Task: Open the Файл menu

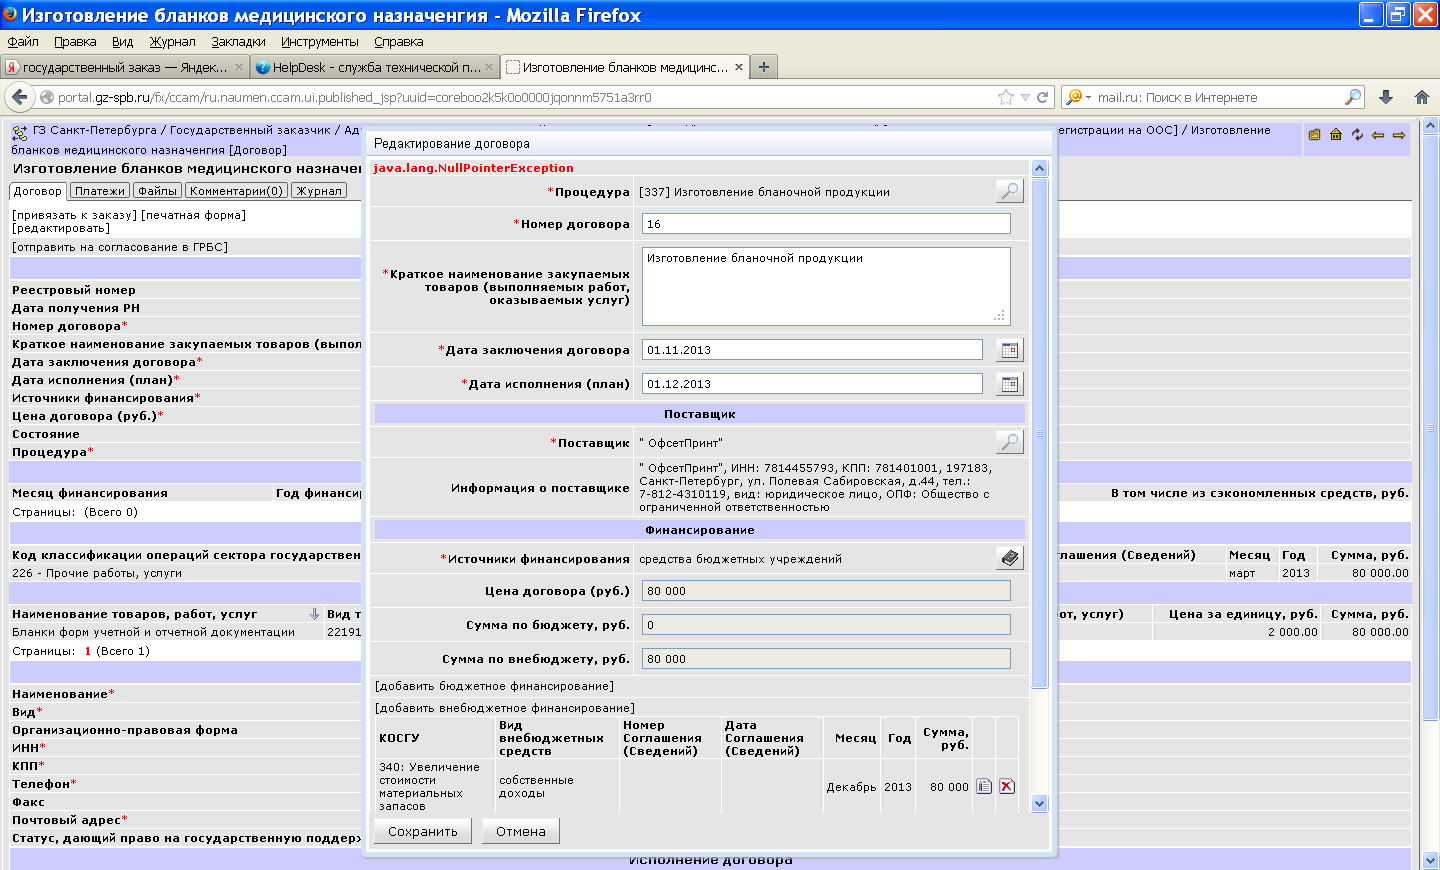Action: point(23,41)
